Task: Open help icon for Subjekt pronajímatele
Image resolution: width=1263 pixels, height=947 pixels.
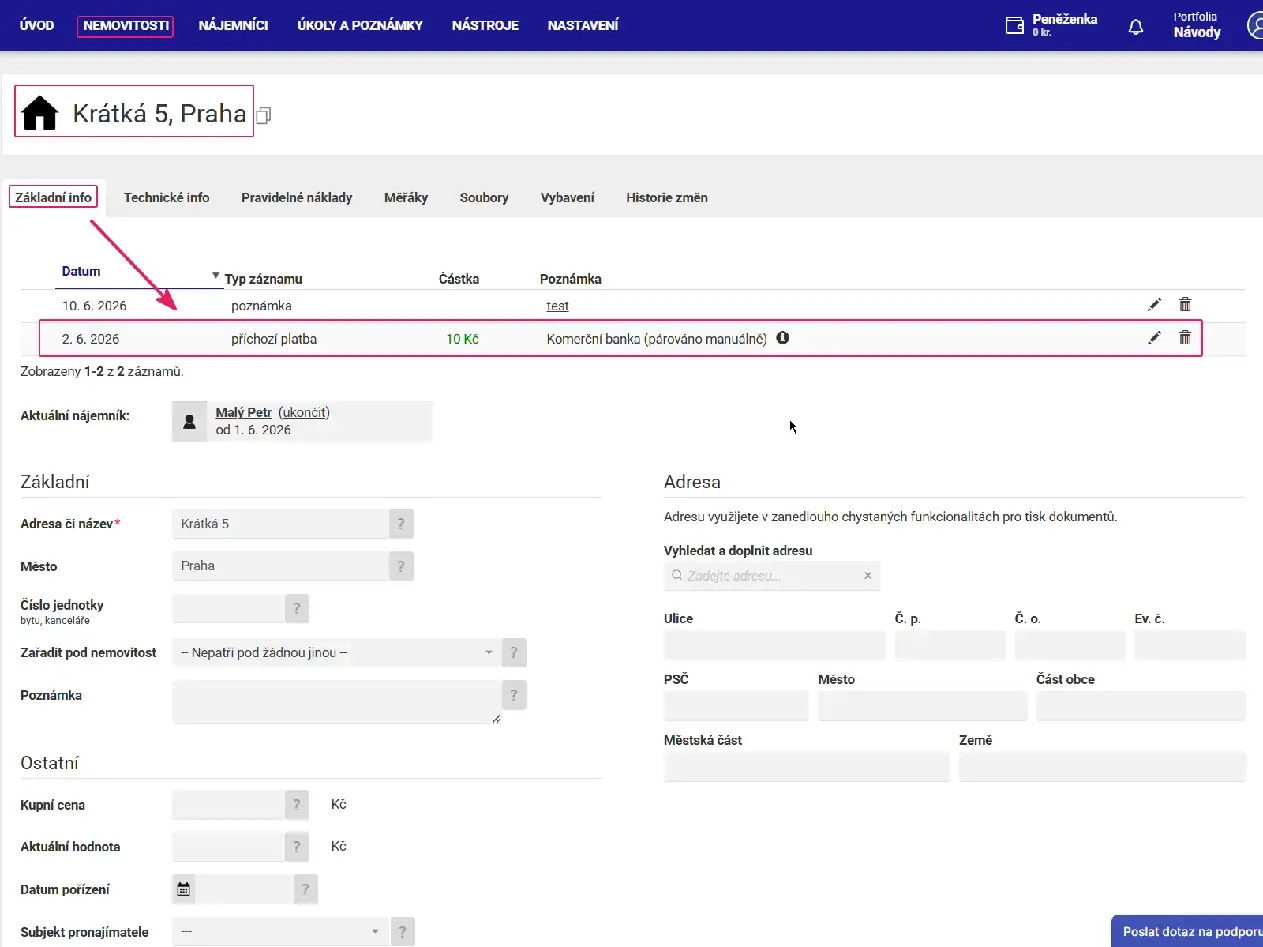Action: coord(402,932)
